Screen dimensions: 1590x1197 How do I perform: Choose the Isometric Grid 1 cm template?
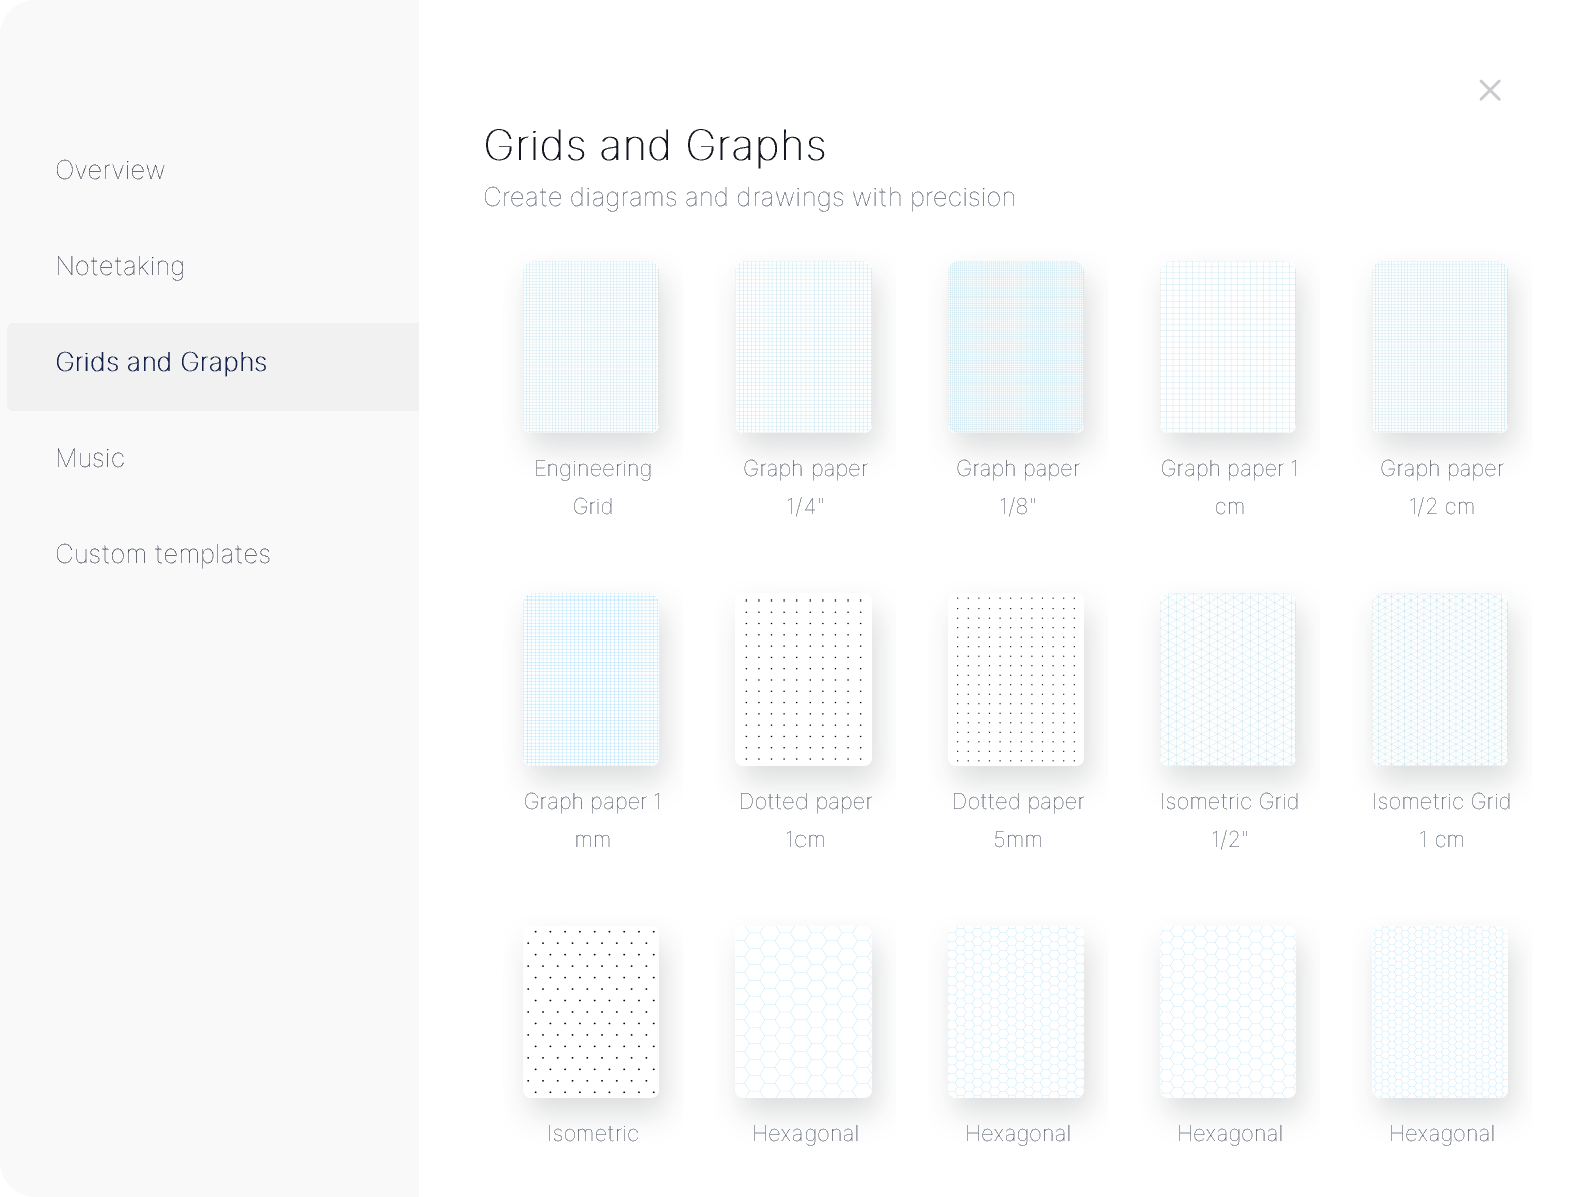pos(1440,680)
